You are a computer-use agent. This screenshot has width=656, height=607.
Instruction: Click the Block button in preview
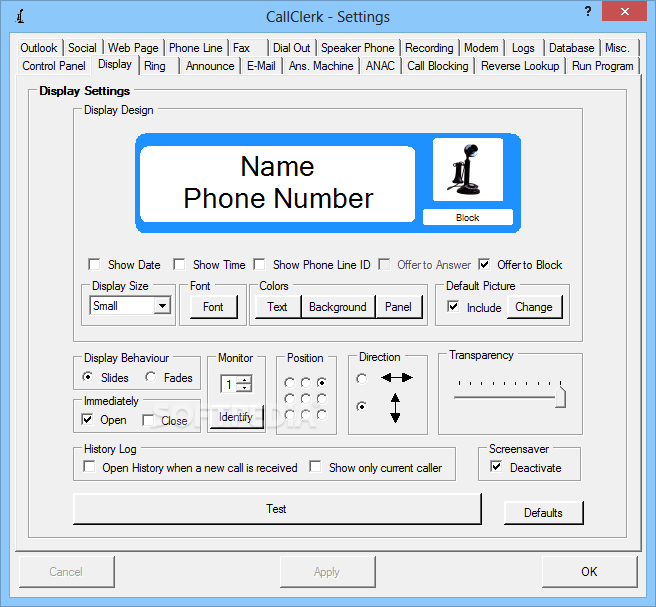pyautogui.click(x=468, y=218)
